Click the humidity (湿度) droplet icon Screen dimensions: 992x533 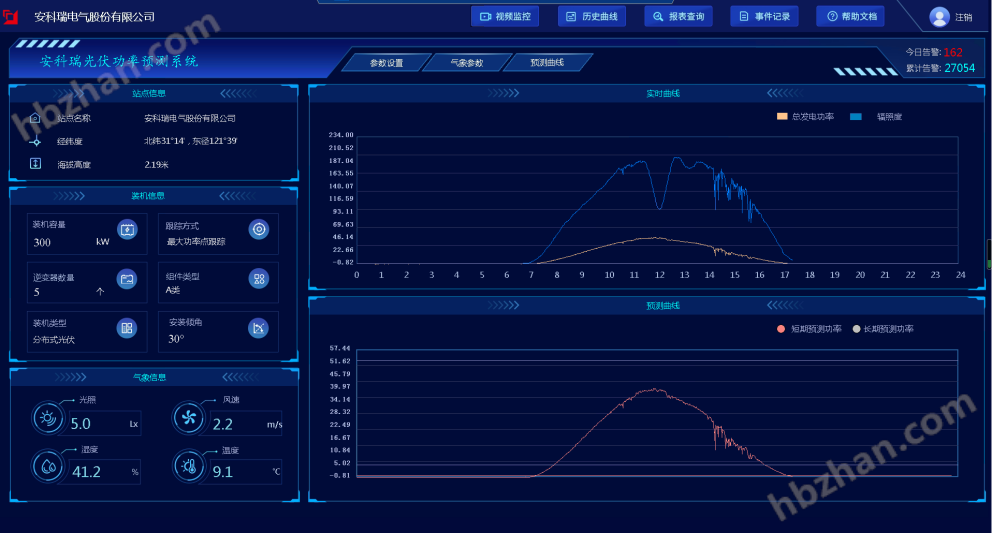click(48, 465)
